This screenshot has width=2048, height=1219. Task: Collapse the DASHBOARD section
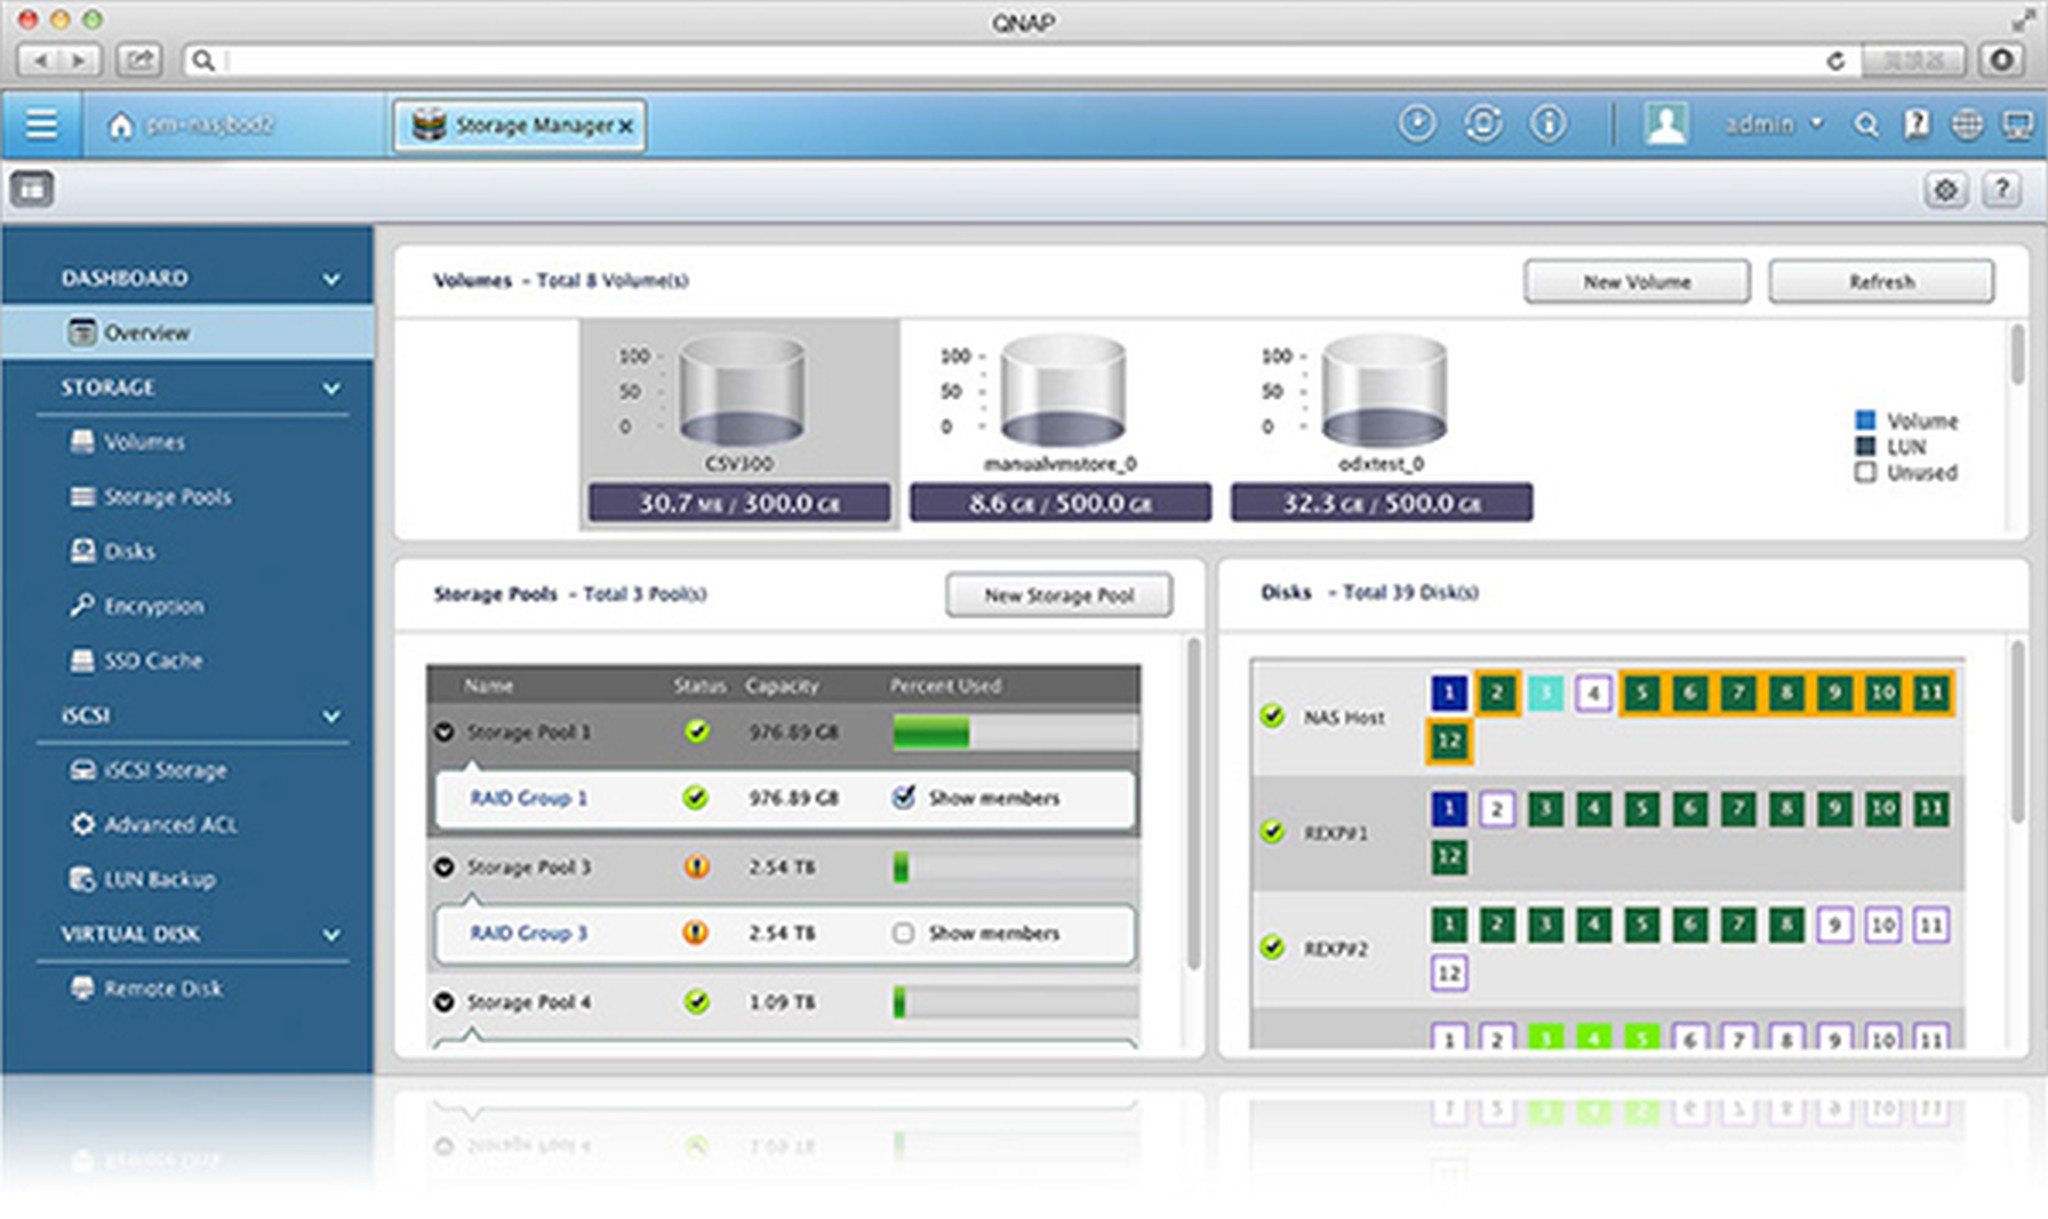[331, 279]
